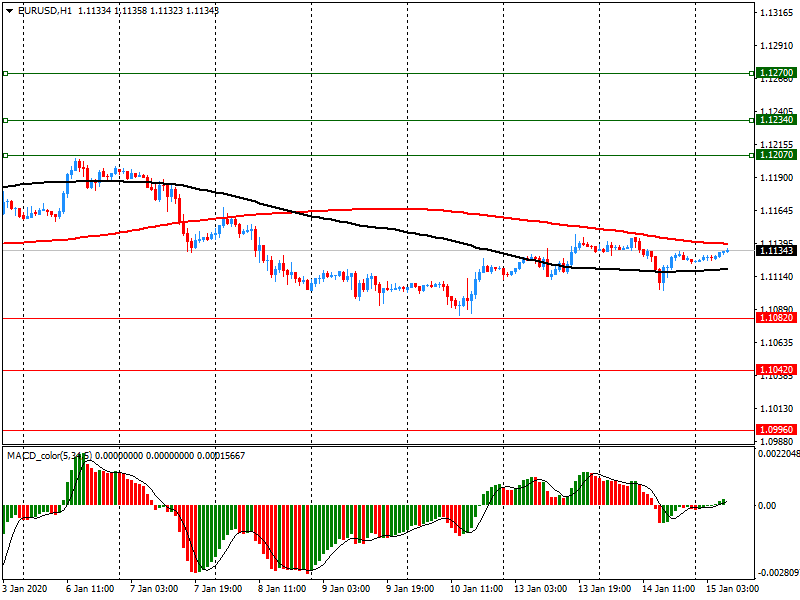800x600 pixels.
Task: Click the green 1.12070 level label
Action: tap(776, 155)
